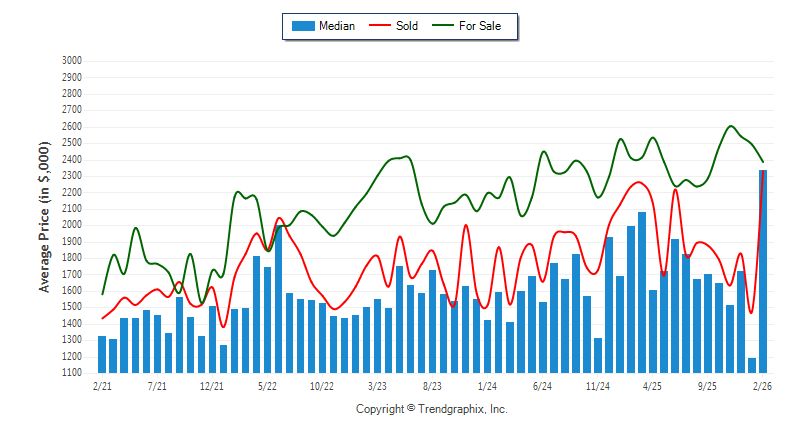Select the 9/25 x-axis label
Screen dimensions: 800x434
point(707,385)
